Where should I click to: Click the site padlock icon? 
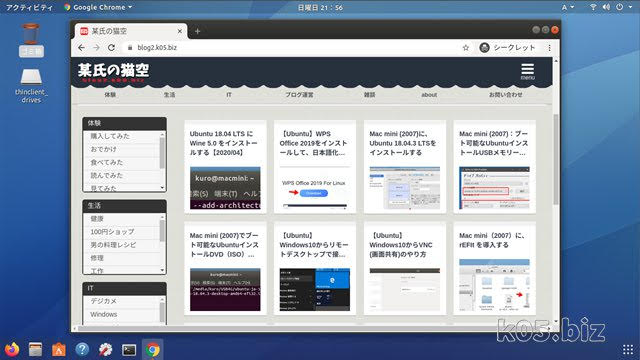(x=130, y=48)
